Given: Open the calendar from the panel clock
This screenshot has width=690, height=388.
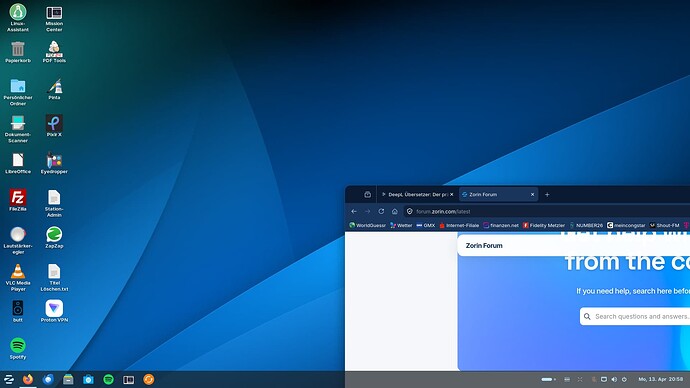Looking at the screenshot, I should point(661,379).
